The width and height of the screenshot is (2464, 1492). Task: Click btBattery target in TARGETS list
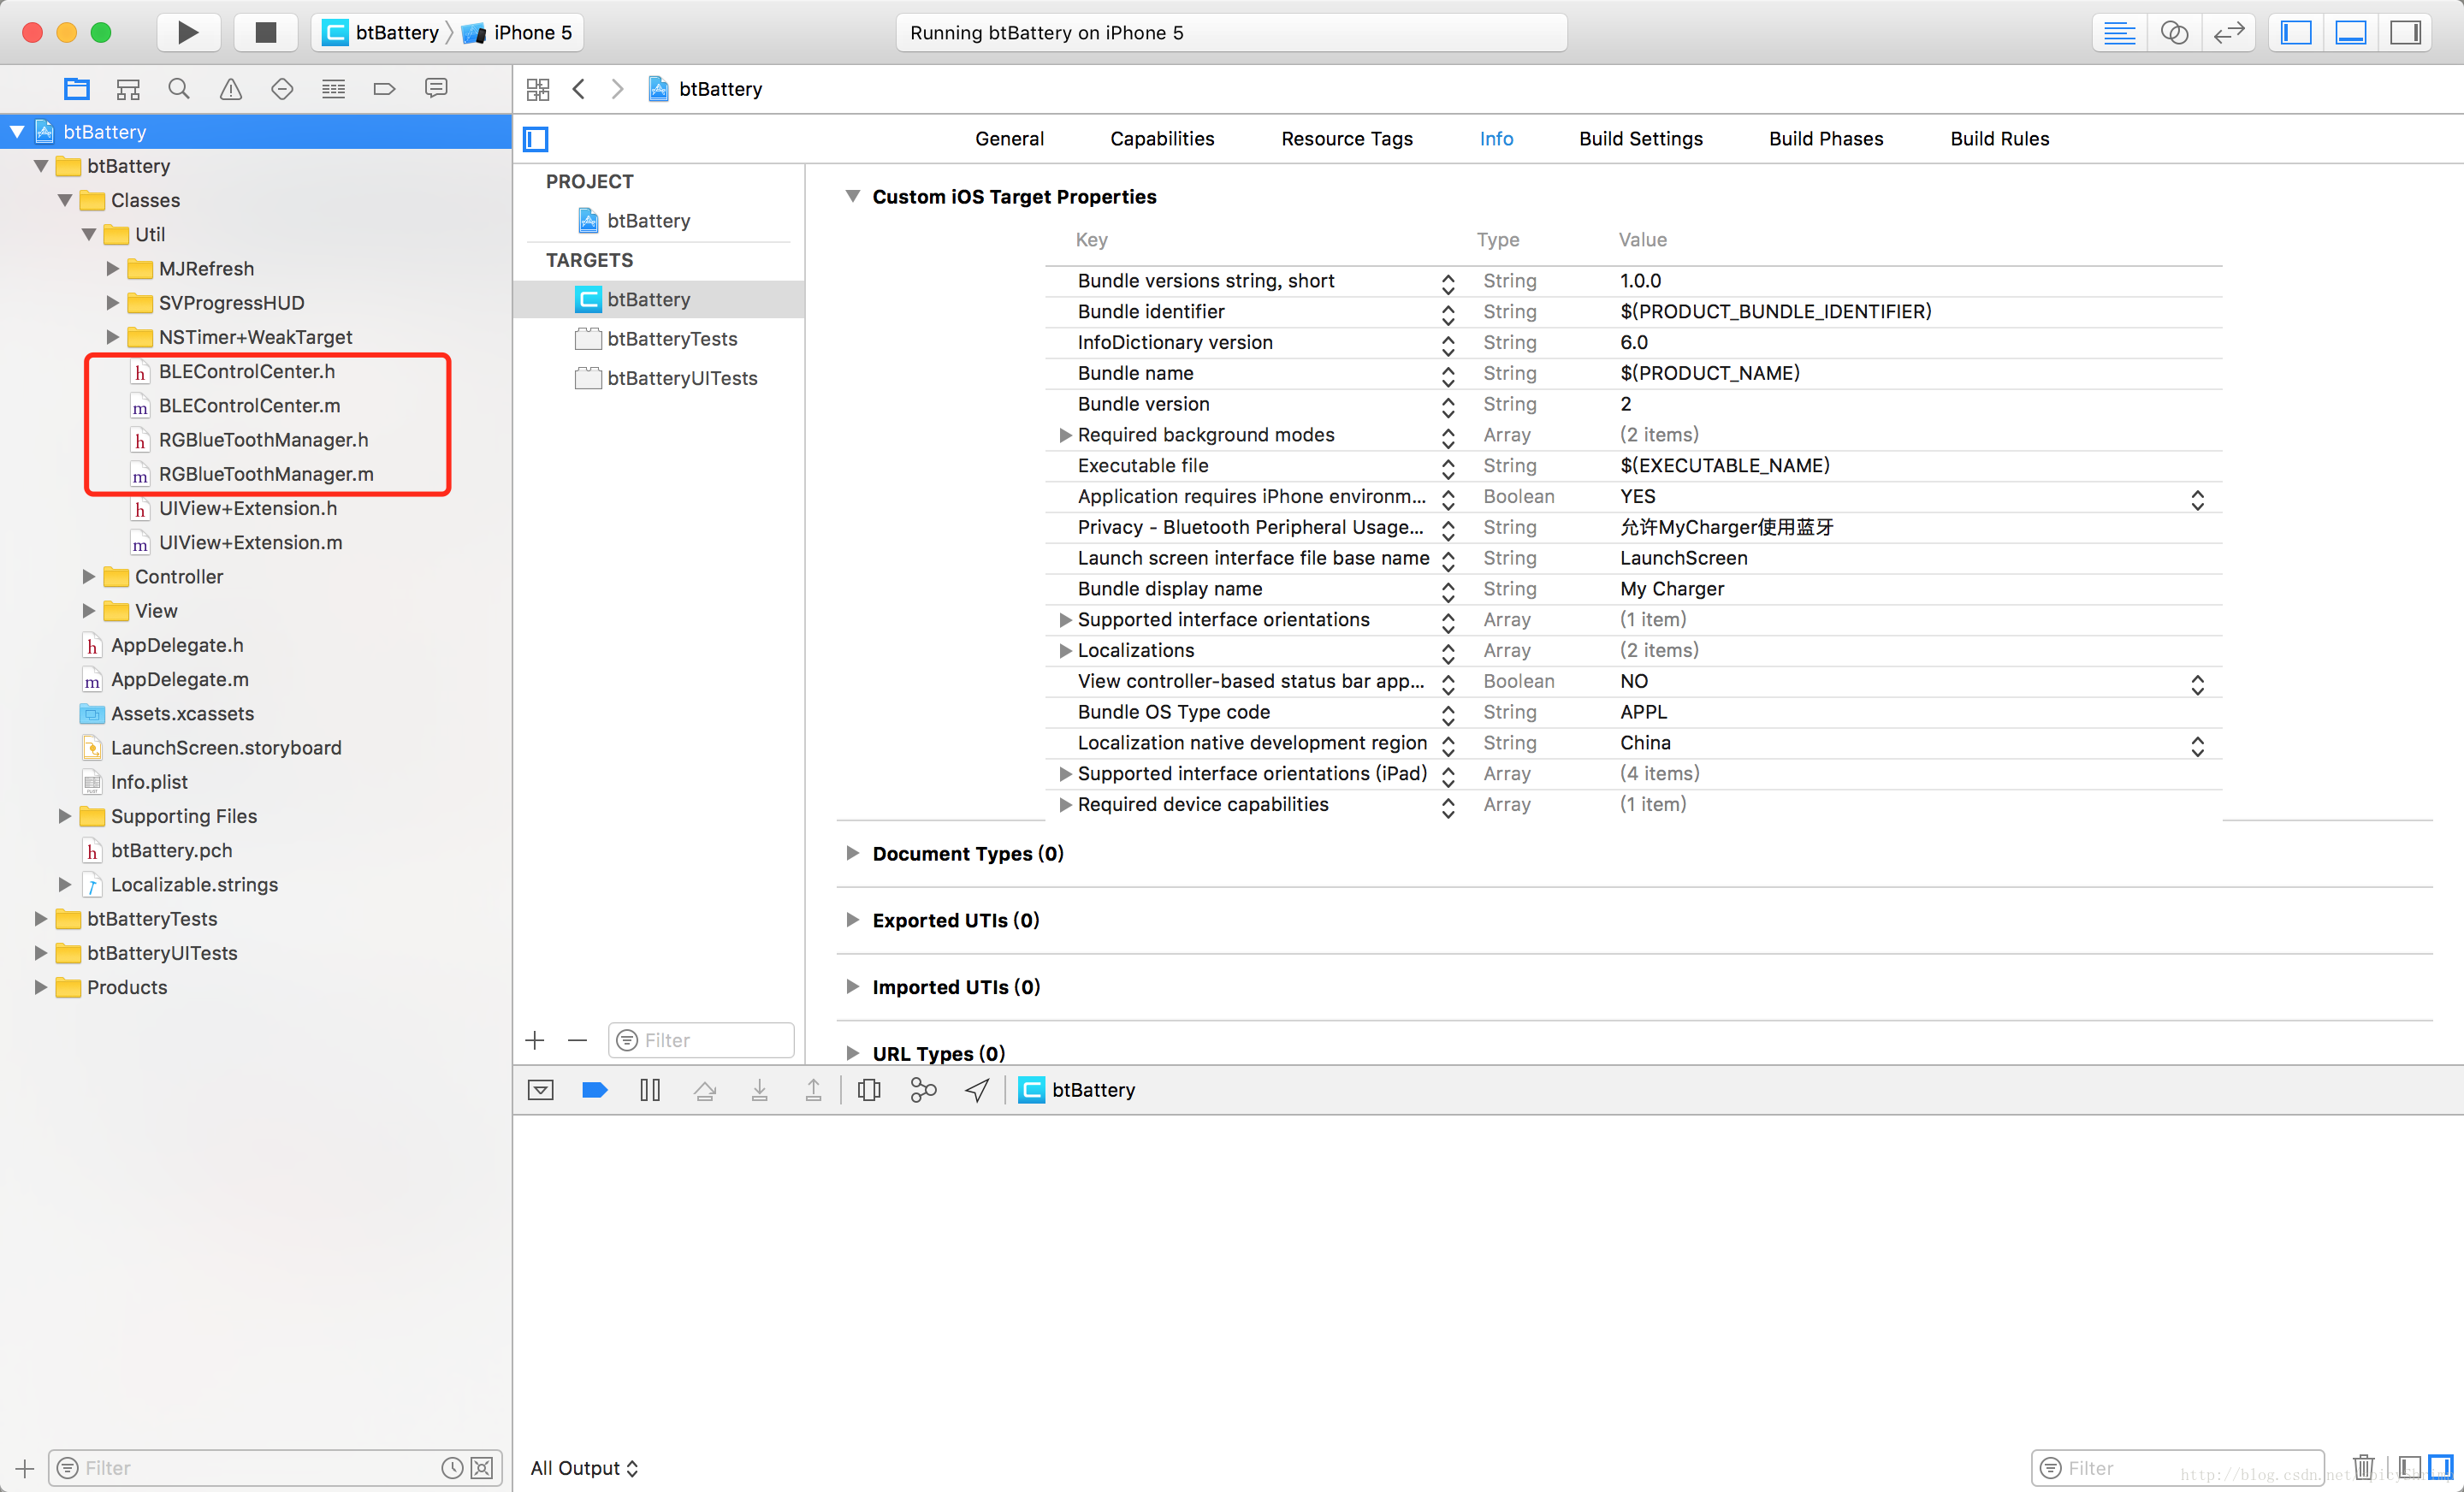[x=648, y=298]
